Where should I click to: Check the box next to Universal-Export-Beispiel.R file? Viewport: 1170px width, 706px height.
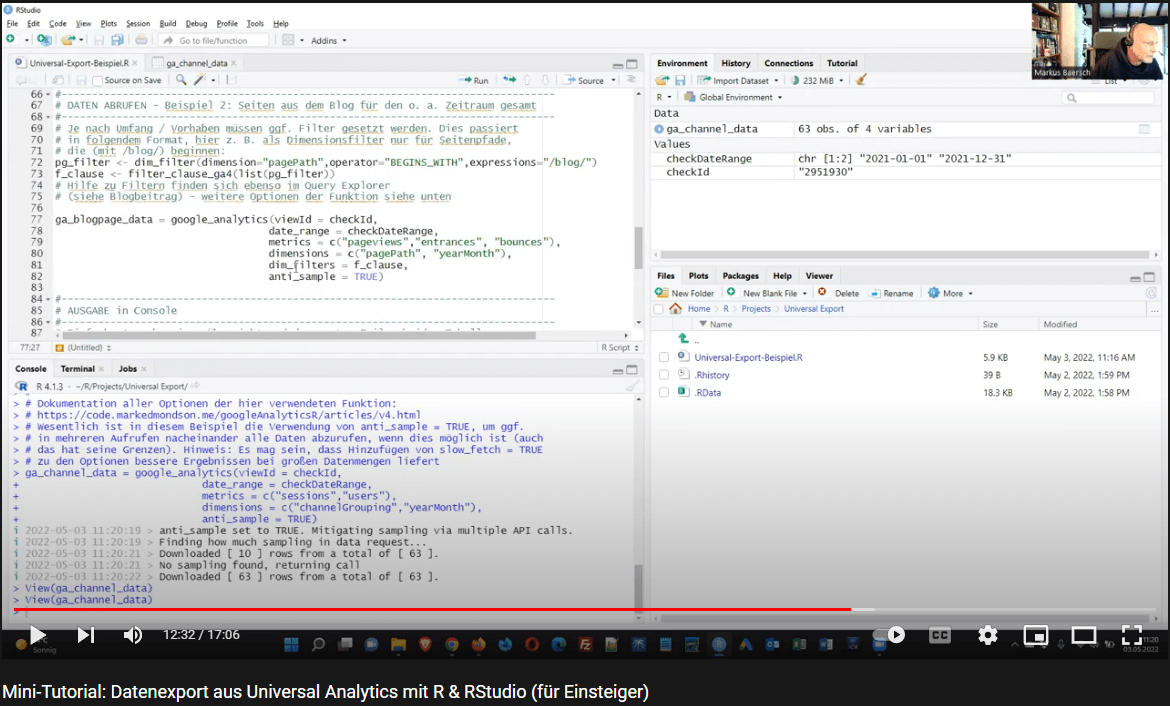point(663,357)
